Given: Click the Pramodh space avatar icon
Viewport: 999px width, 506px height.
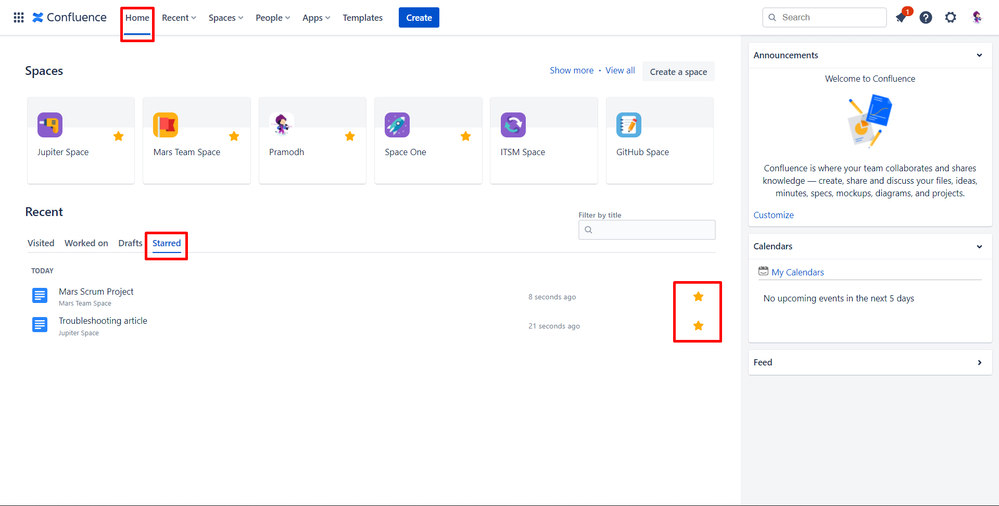Looking at the screenshot, I should [x=282, y=125].
